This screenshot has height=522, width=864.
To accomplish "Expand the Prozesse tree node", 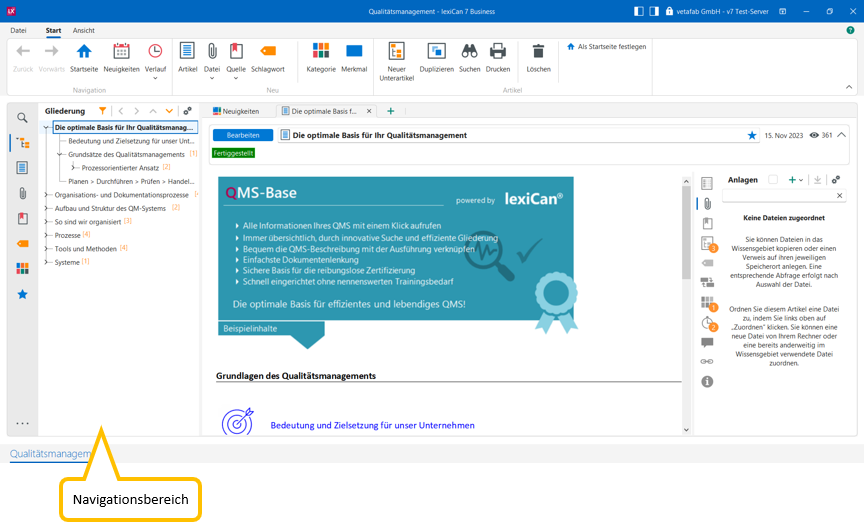I will pyautogui.click(x=46, y=235).
